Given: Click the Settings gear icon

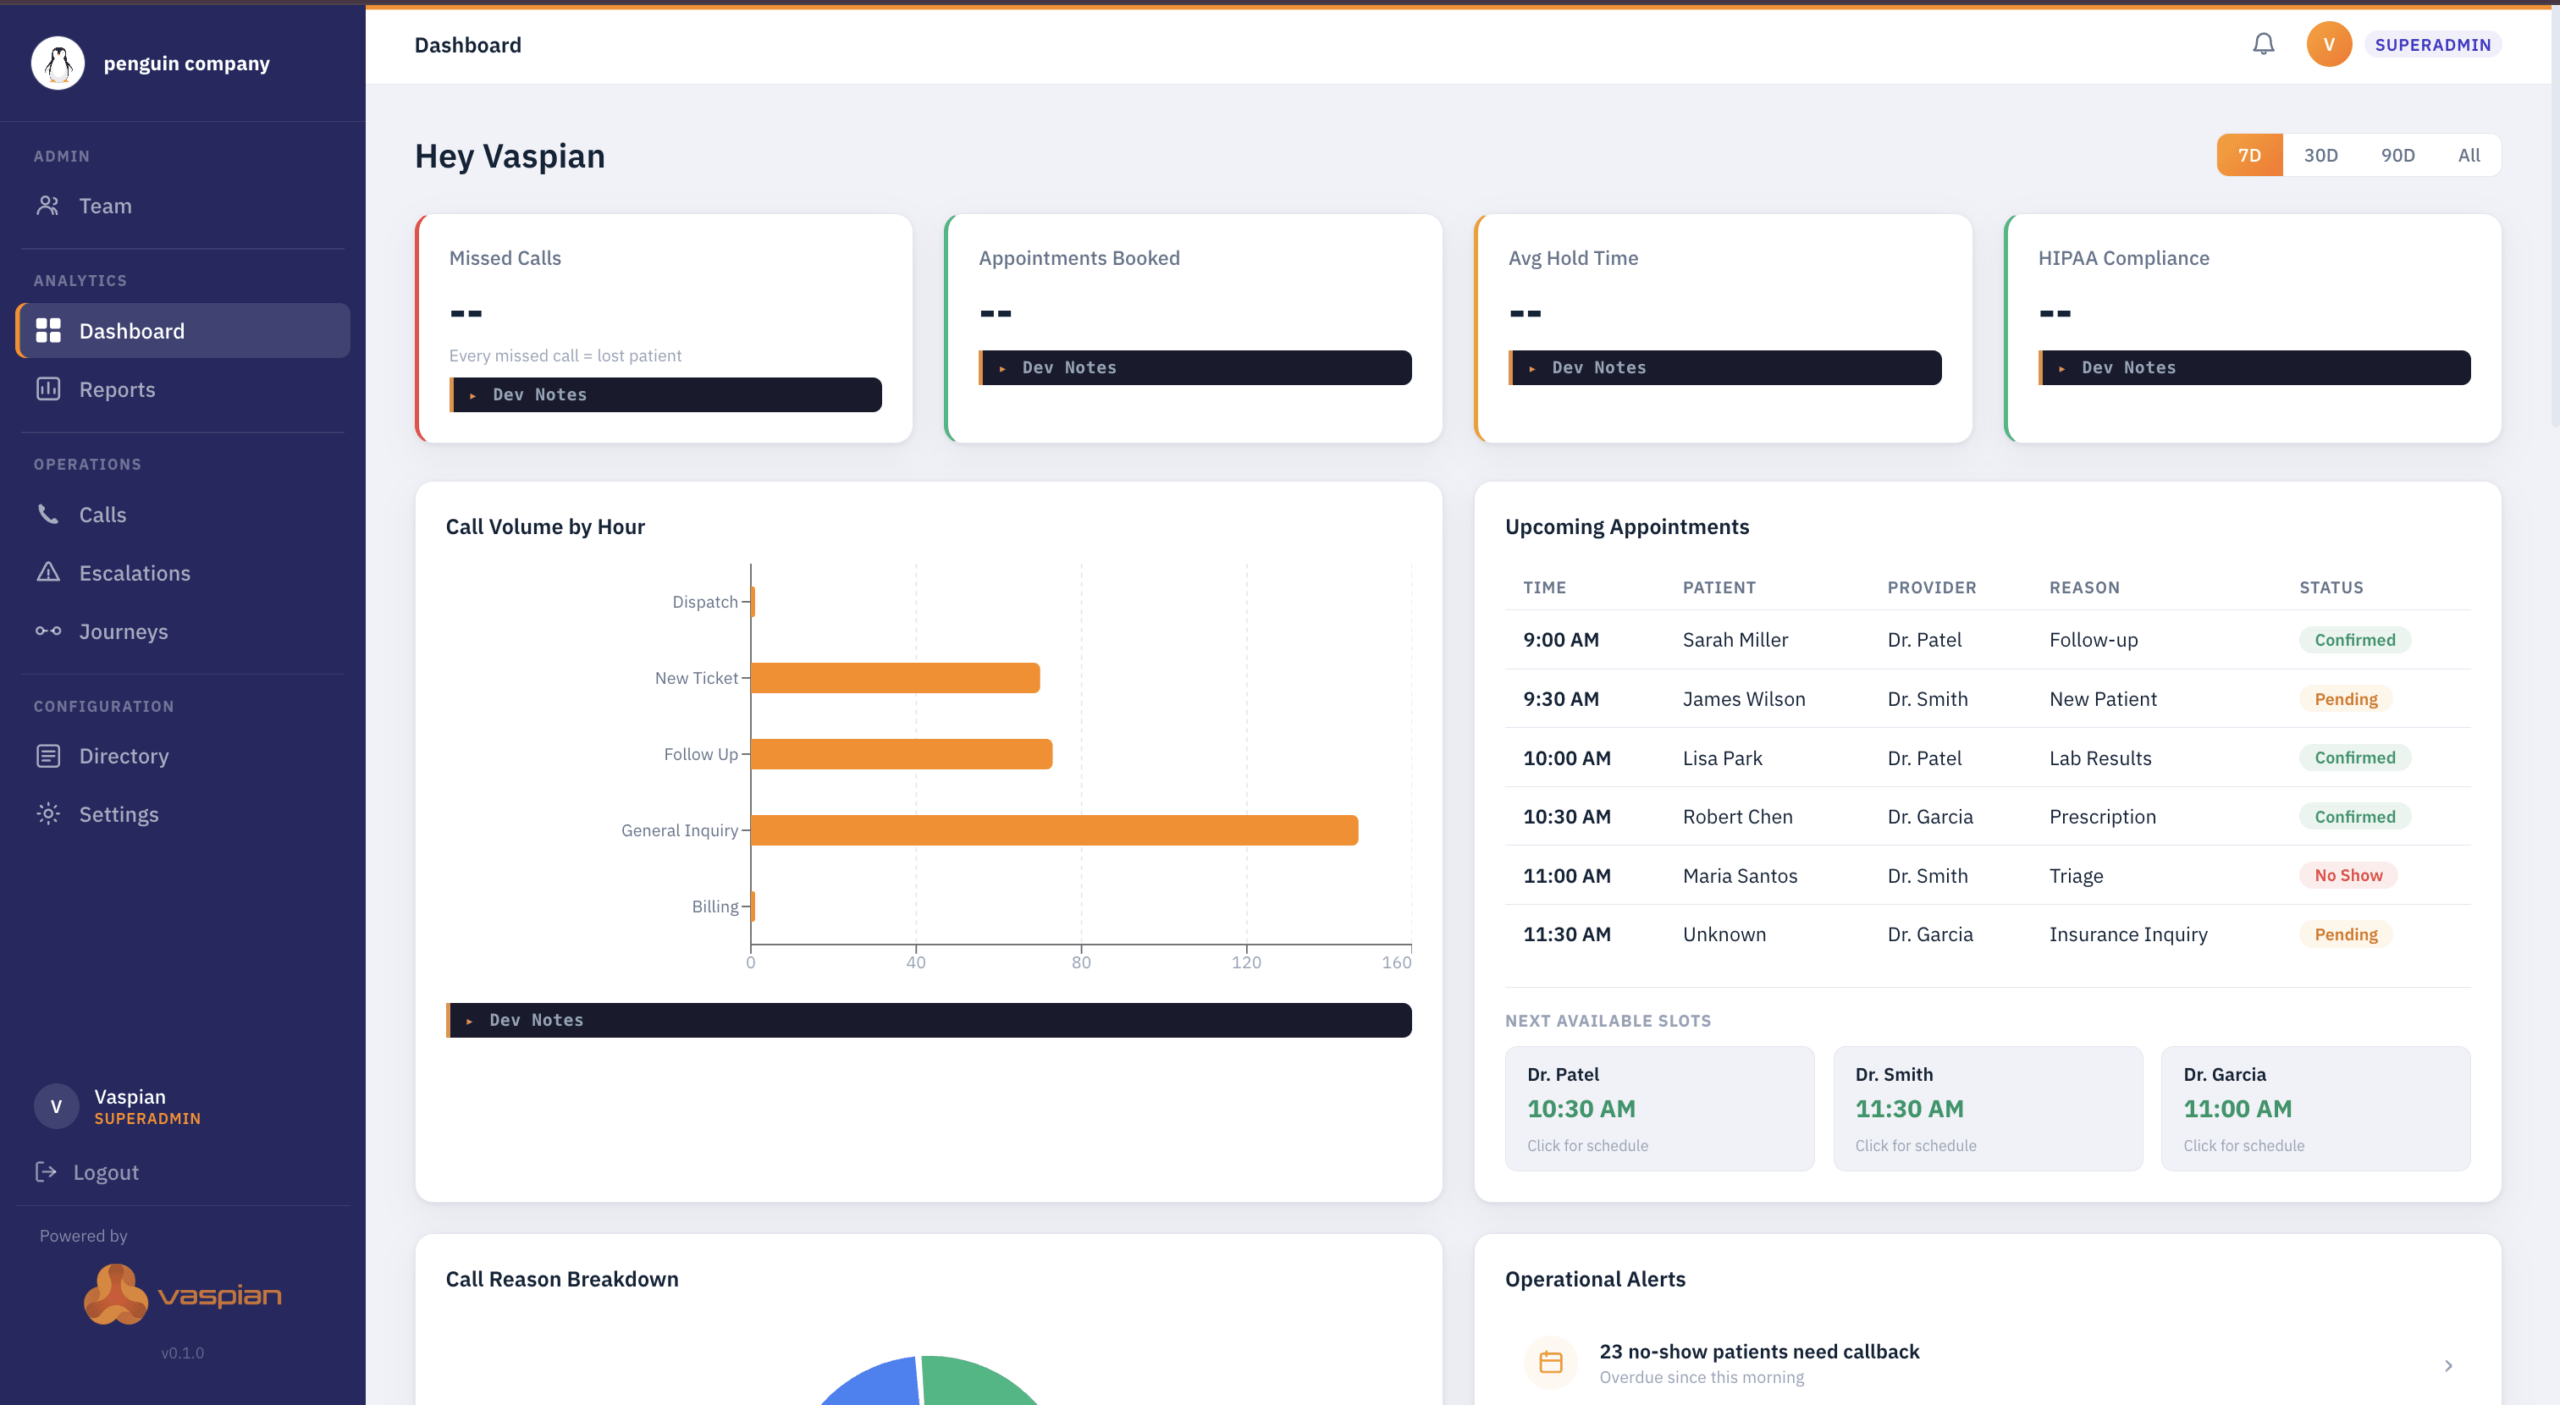Looking at the screenshot, I should tap(48, 814).
